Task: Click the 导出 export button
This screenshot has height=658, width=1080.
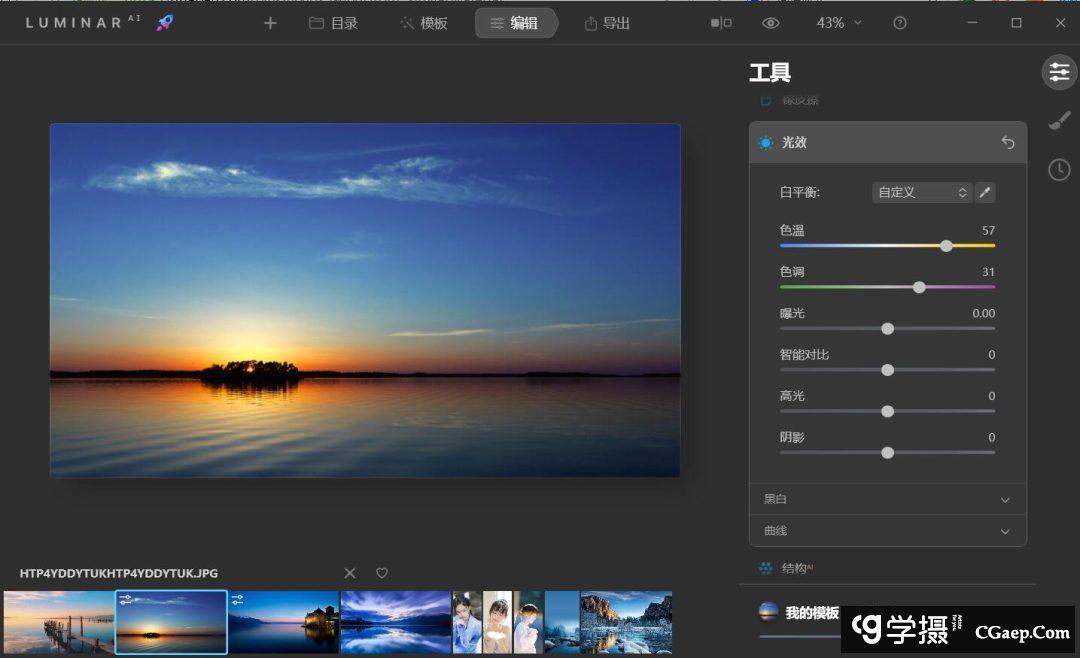Action: 607,23
